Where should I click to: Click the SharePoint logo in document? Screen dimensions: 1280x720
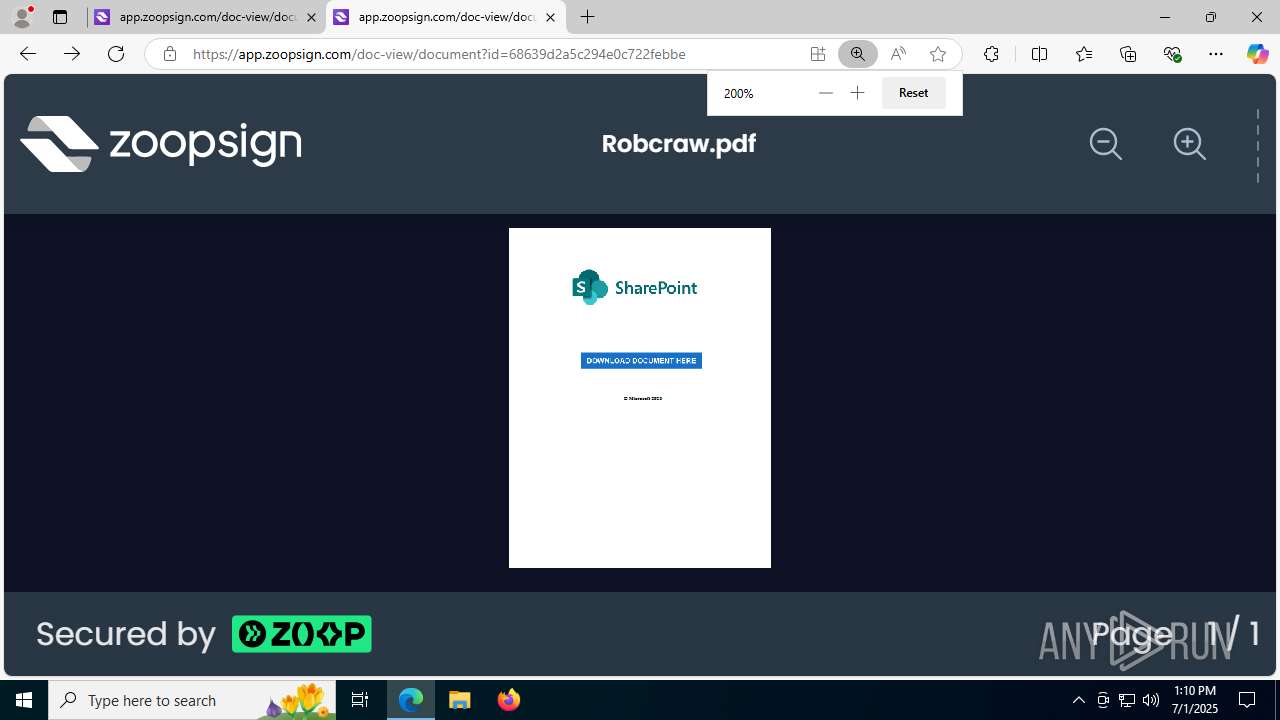635,287
